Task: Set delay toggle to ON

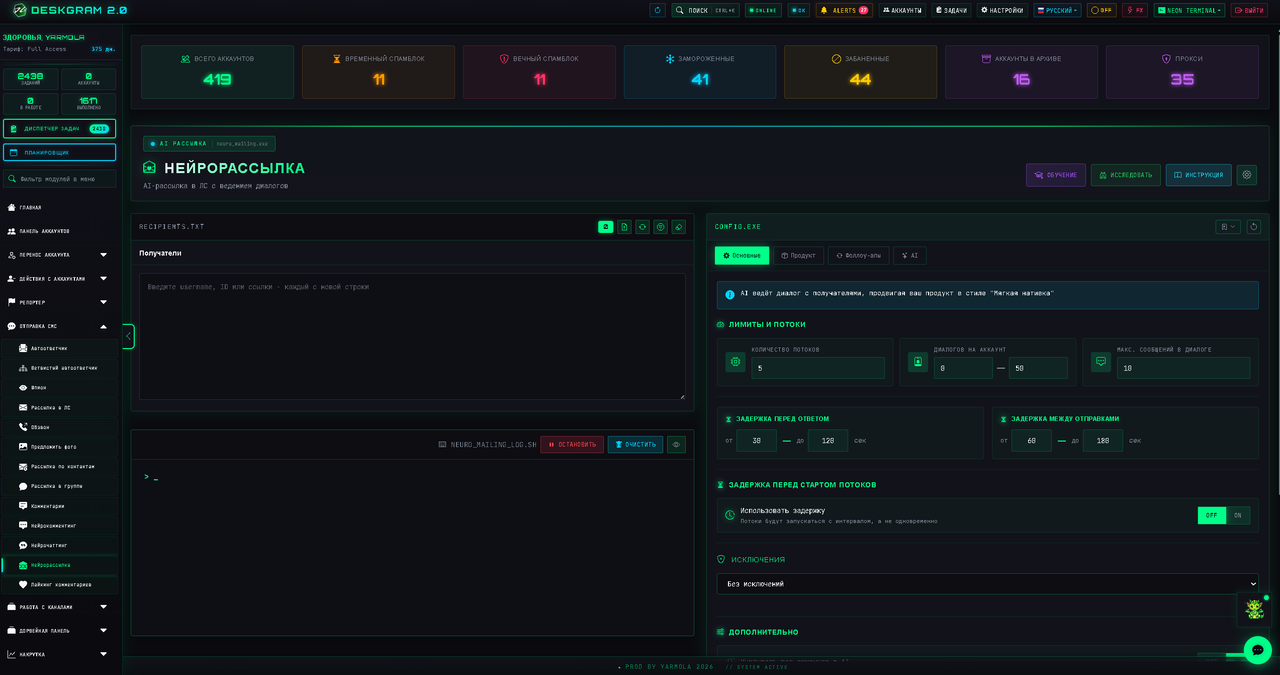Action: (1238, 516)
